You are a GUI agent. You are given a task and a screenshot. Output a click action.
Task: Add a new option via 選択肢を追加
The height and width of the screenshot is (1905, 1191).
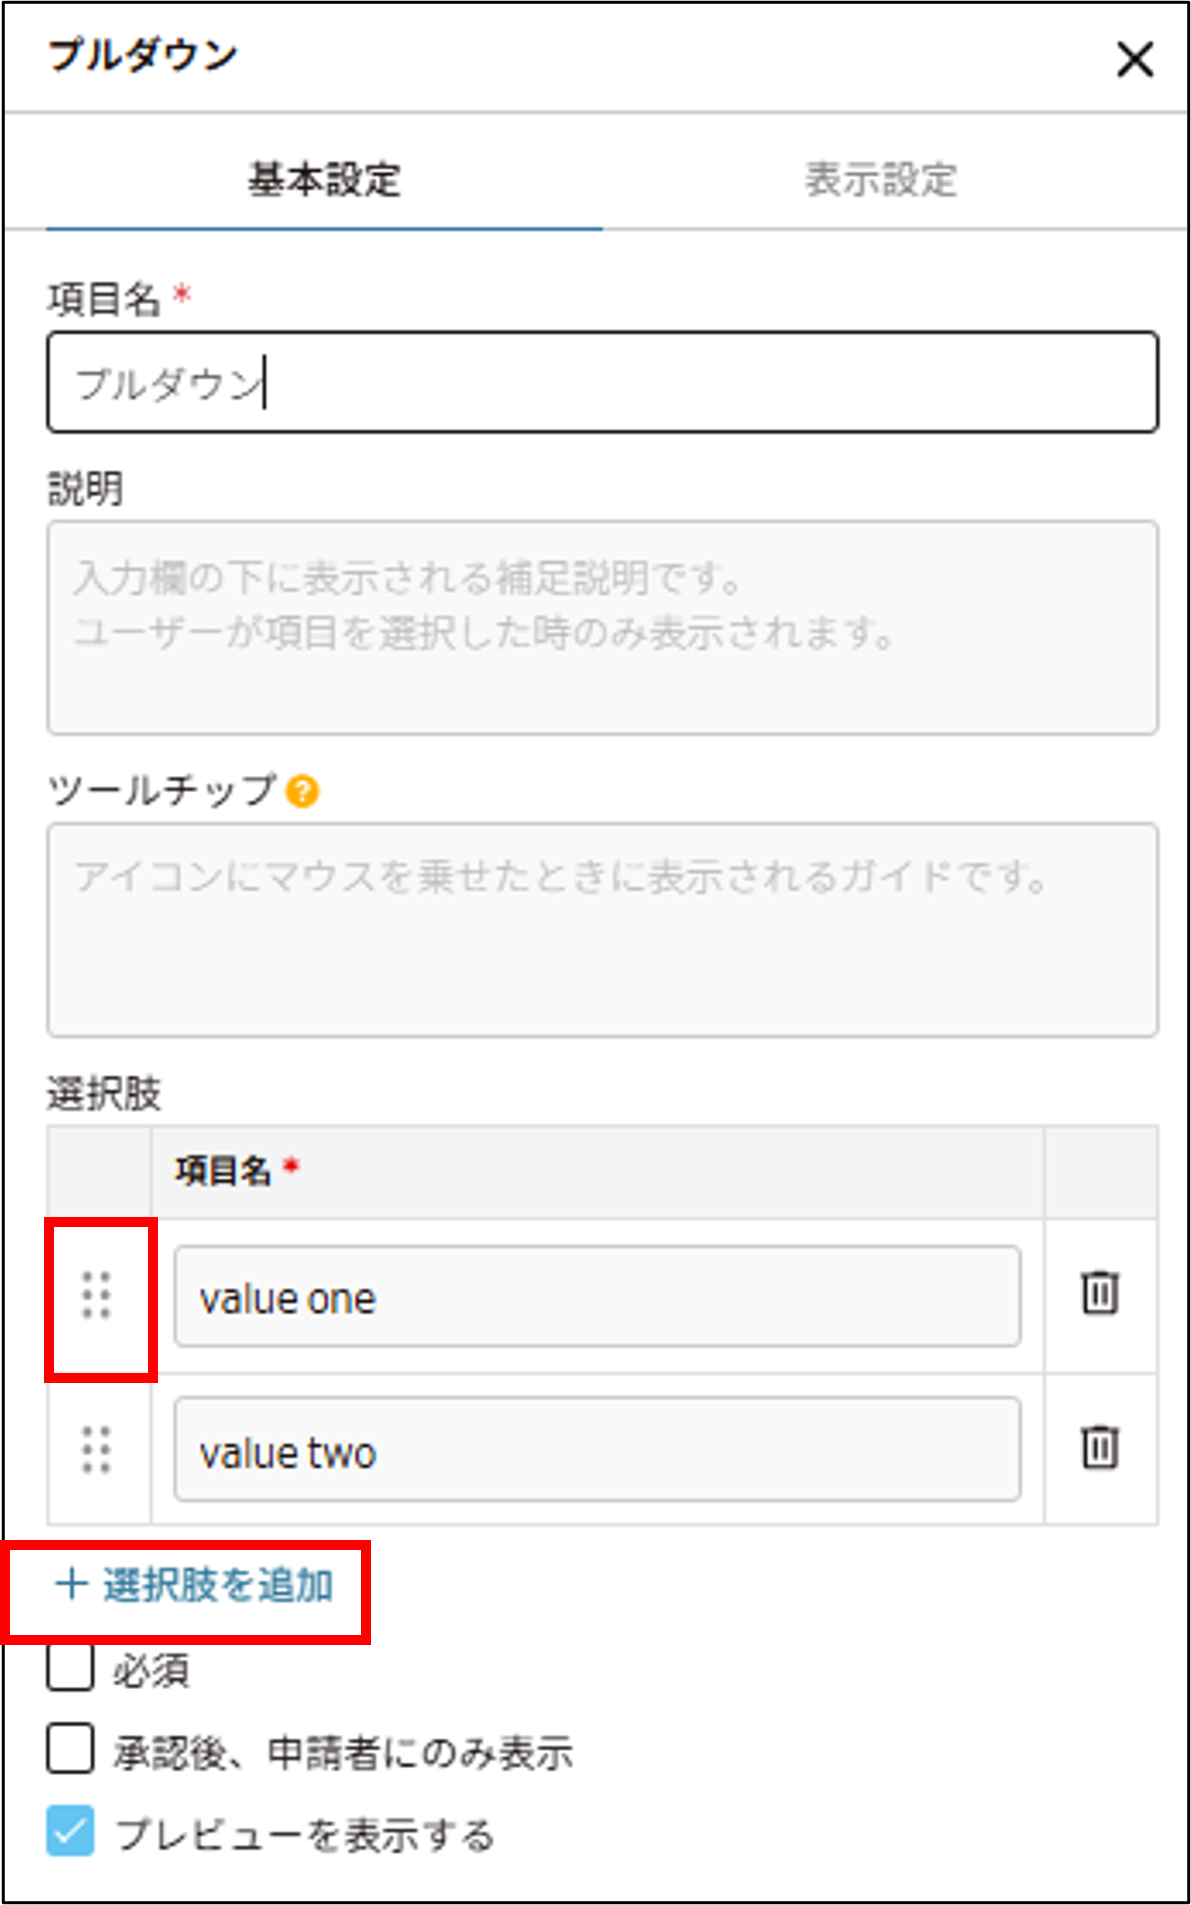point(195,1585)
